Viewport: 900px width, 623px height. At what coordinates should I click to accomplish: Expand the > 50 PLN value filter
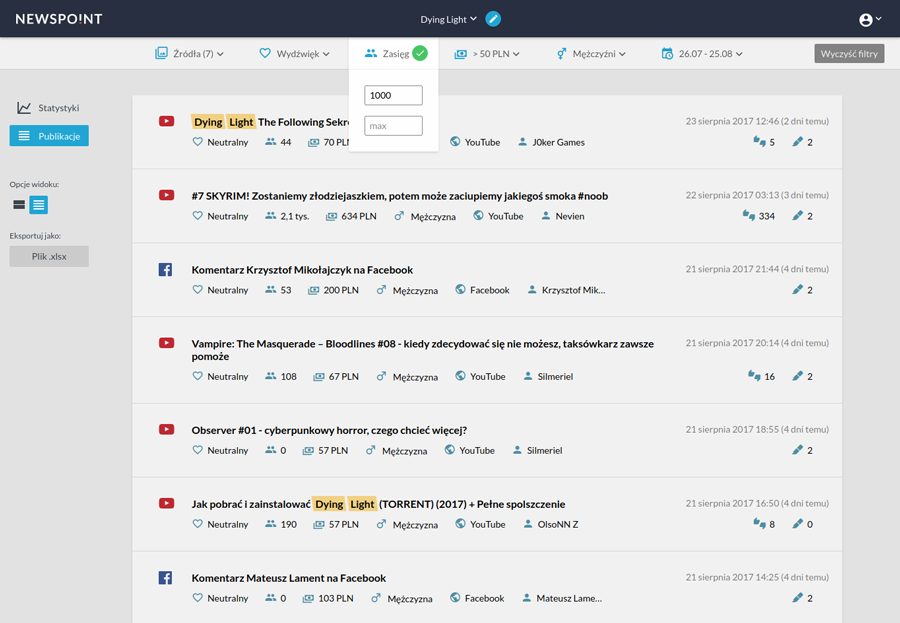[487, 53]
